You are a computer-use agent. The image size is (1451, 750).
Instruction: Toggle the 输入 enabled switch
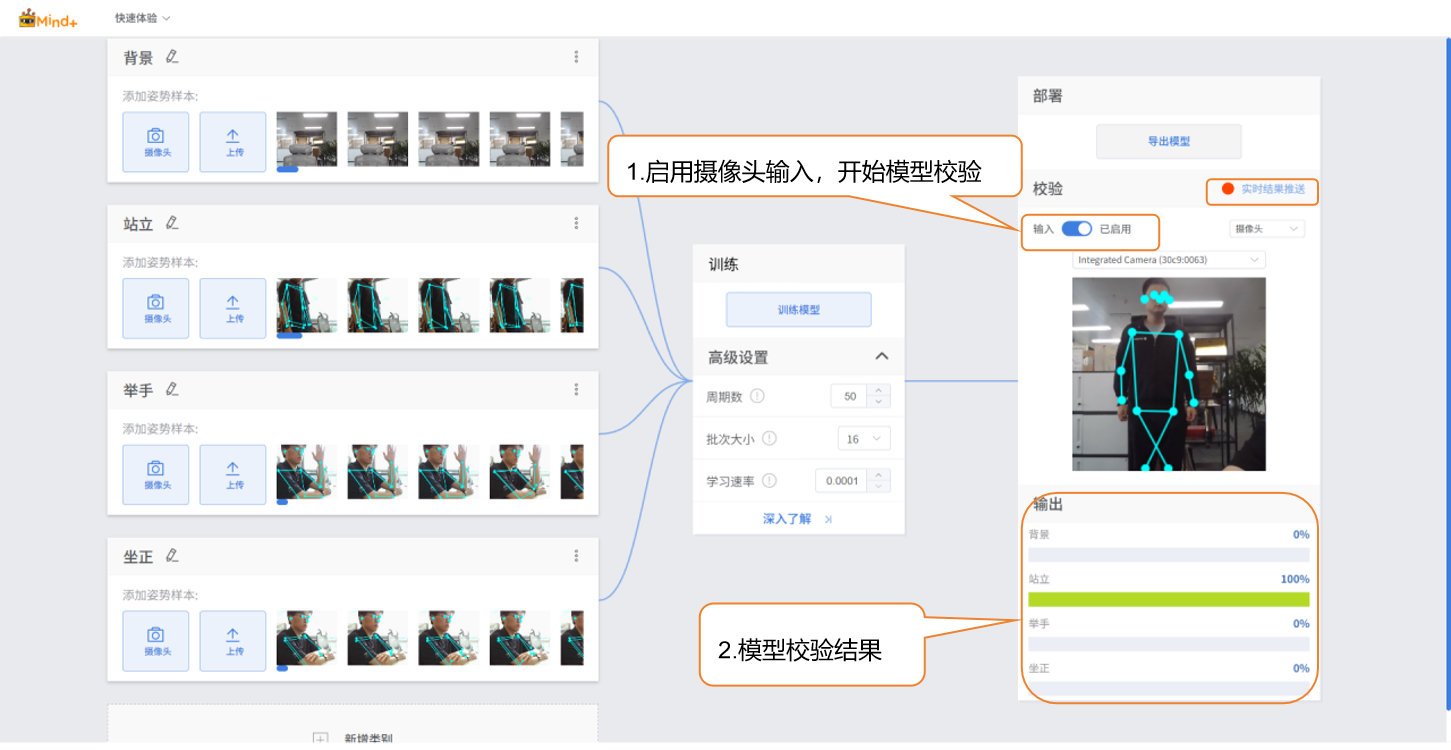tap(1076, 229)
